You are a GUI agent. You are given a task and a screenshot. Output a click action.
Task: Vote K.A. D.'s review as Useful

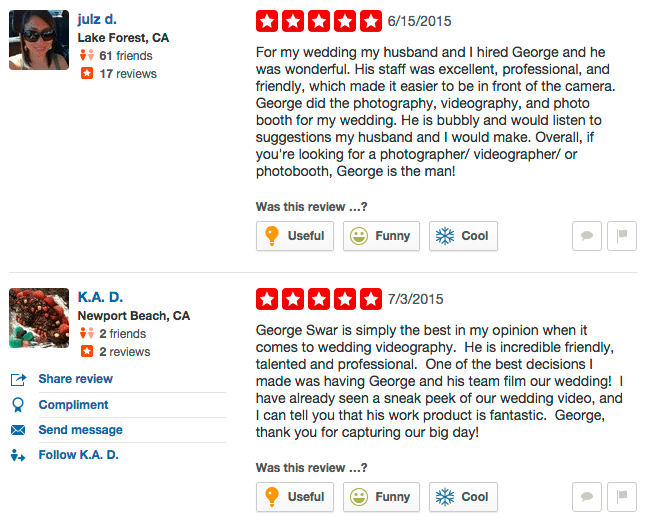(294, 497)
